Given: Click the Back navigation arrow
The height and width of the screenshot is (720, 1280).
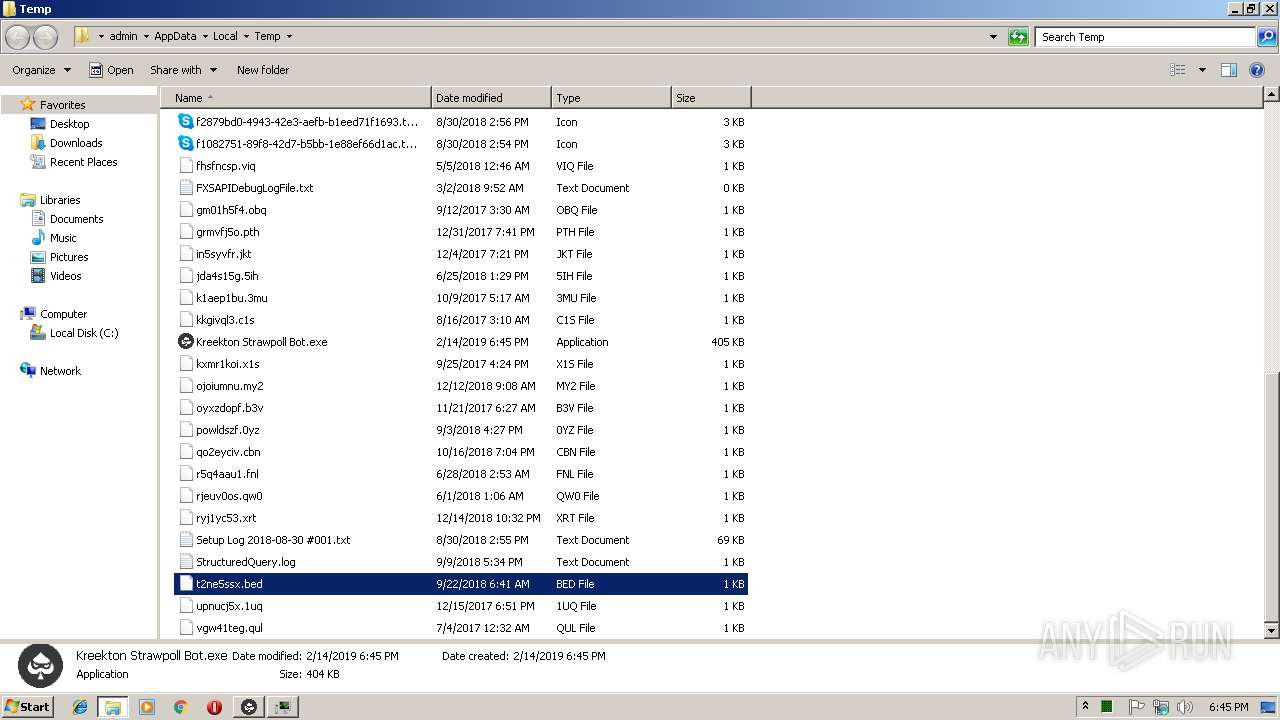Looking at the screenshot, I should coord(18,37).
